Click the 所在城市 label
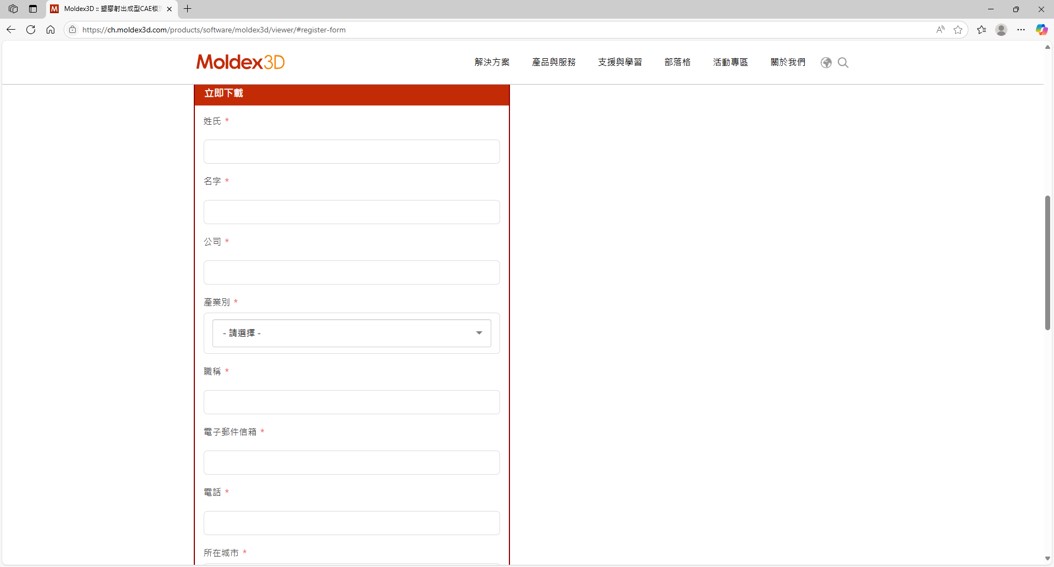 point(220,553)
